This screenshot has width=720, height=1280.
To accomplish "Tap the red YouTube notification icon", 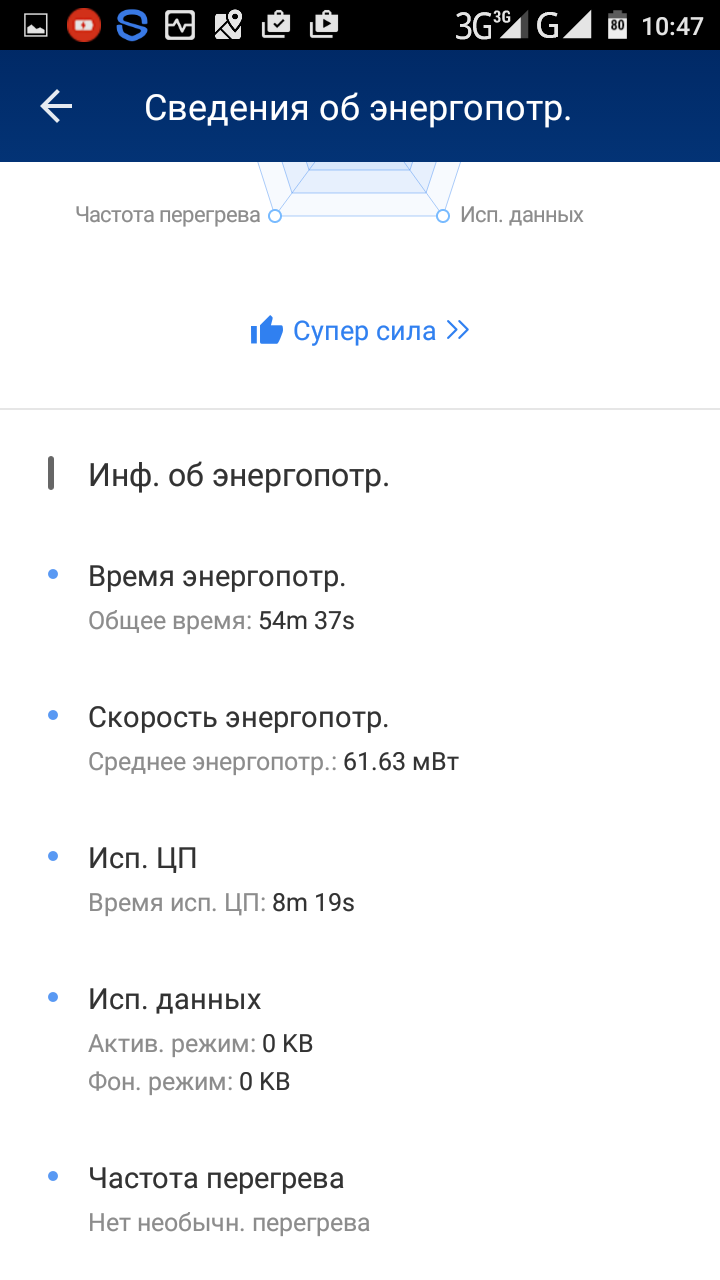I will 84,25.
